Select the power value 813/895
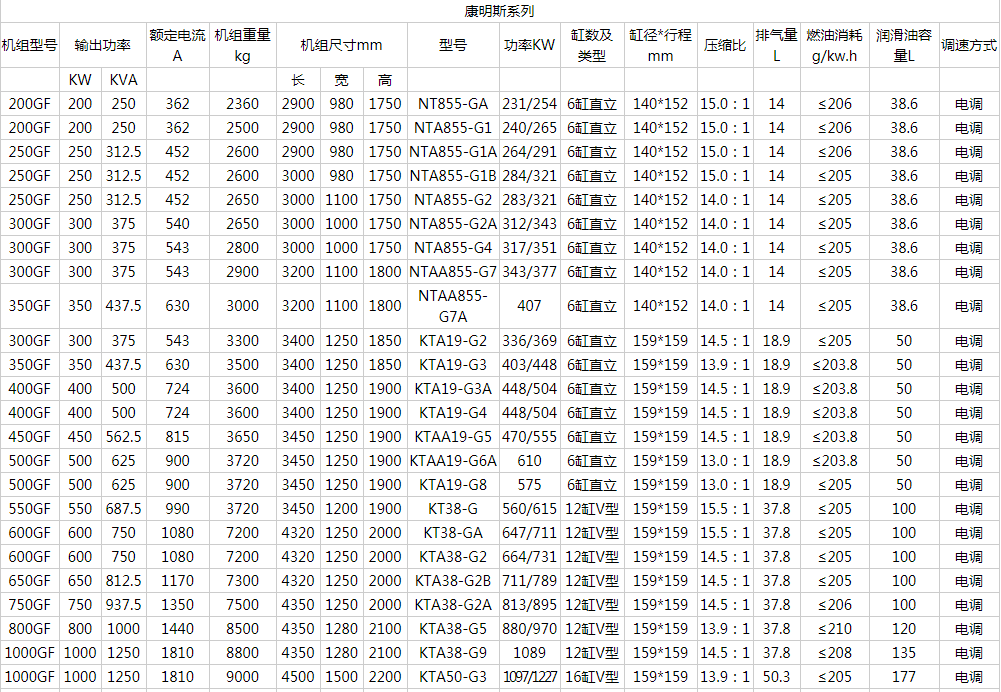The image size is (1001, 692). click(x=529, y=605)
